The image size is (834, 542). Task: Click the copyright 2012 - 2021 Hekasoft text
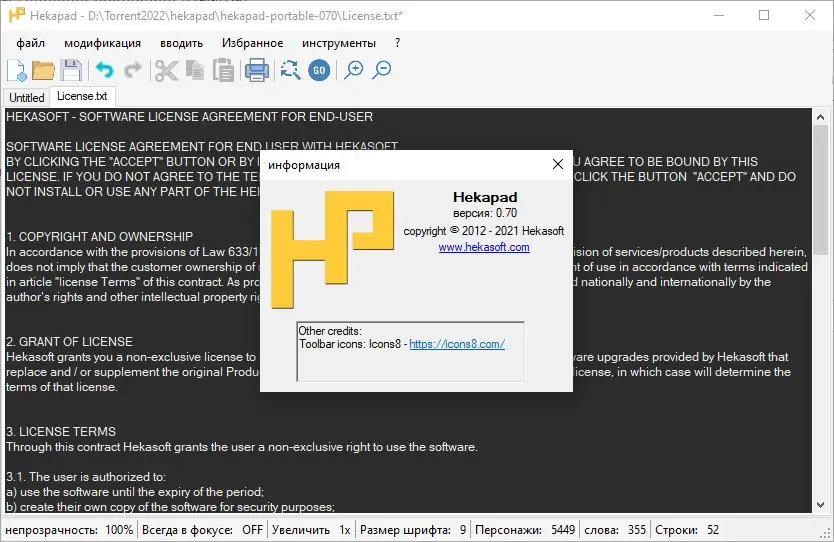(x=483, y=231)
